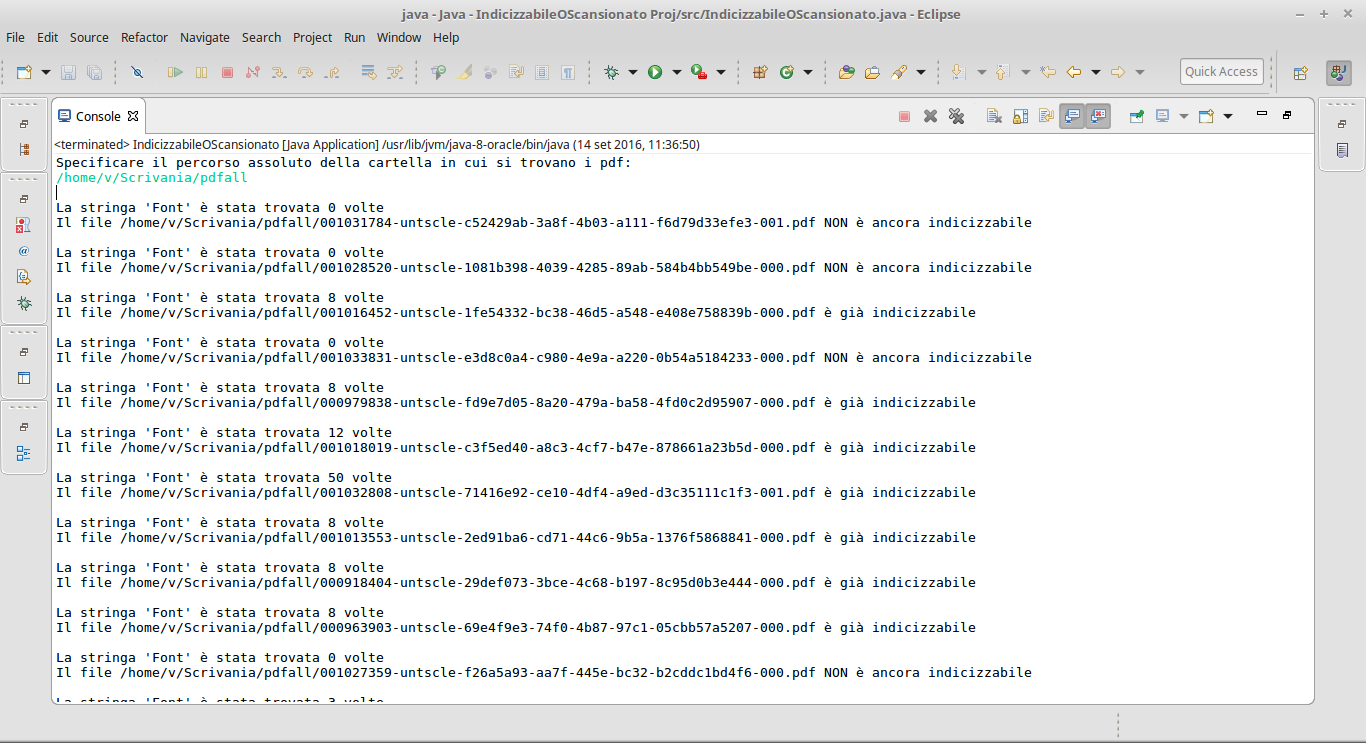Image resolution: width=1366 pixels, height=743 pixels.
Task: Open the Display Selected Console dropdown
Action: click(x=1184, y=116)
